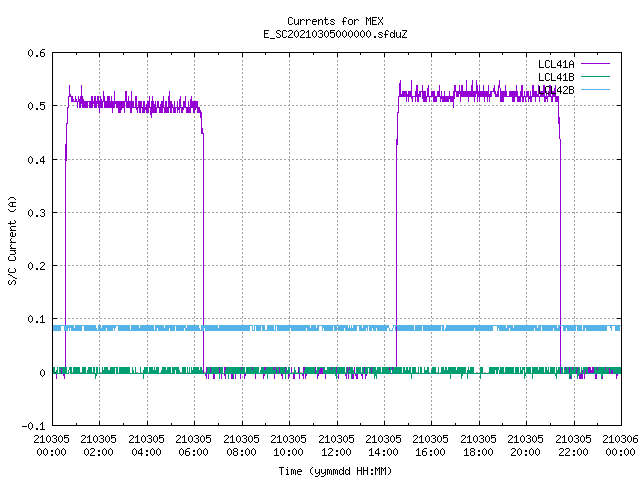Viewport: 640px width, 480px height.
Task: Click the 210305 20:00 x-axis tick label
Action: tap(525, 446)
